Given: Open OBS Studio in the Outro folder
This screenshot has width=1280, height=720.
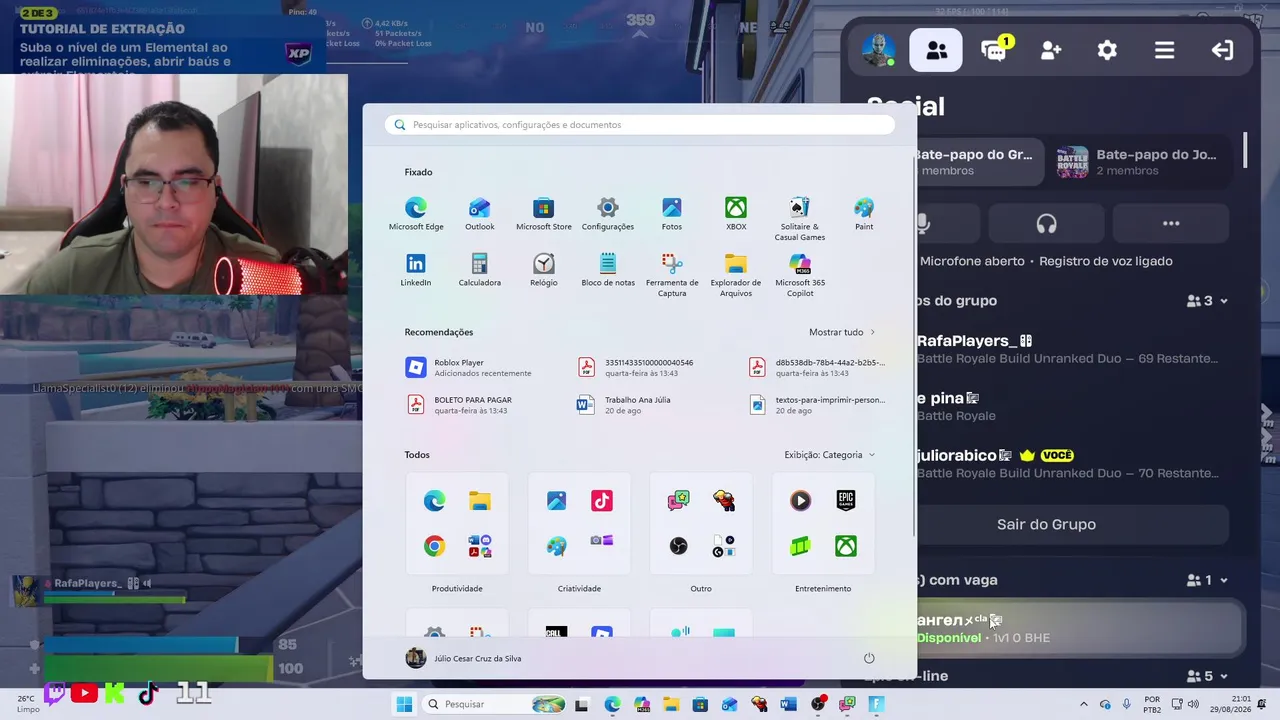Looking at the screenshot, I should click(x=679, y=546).
